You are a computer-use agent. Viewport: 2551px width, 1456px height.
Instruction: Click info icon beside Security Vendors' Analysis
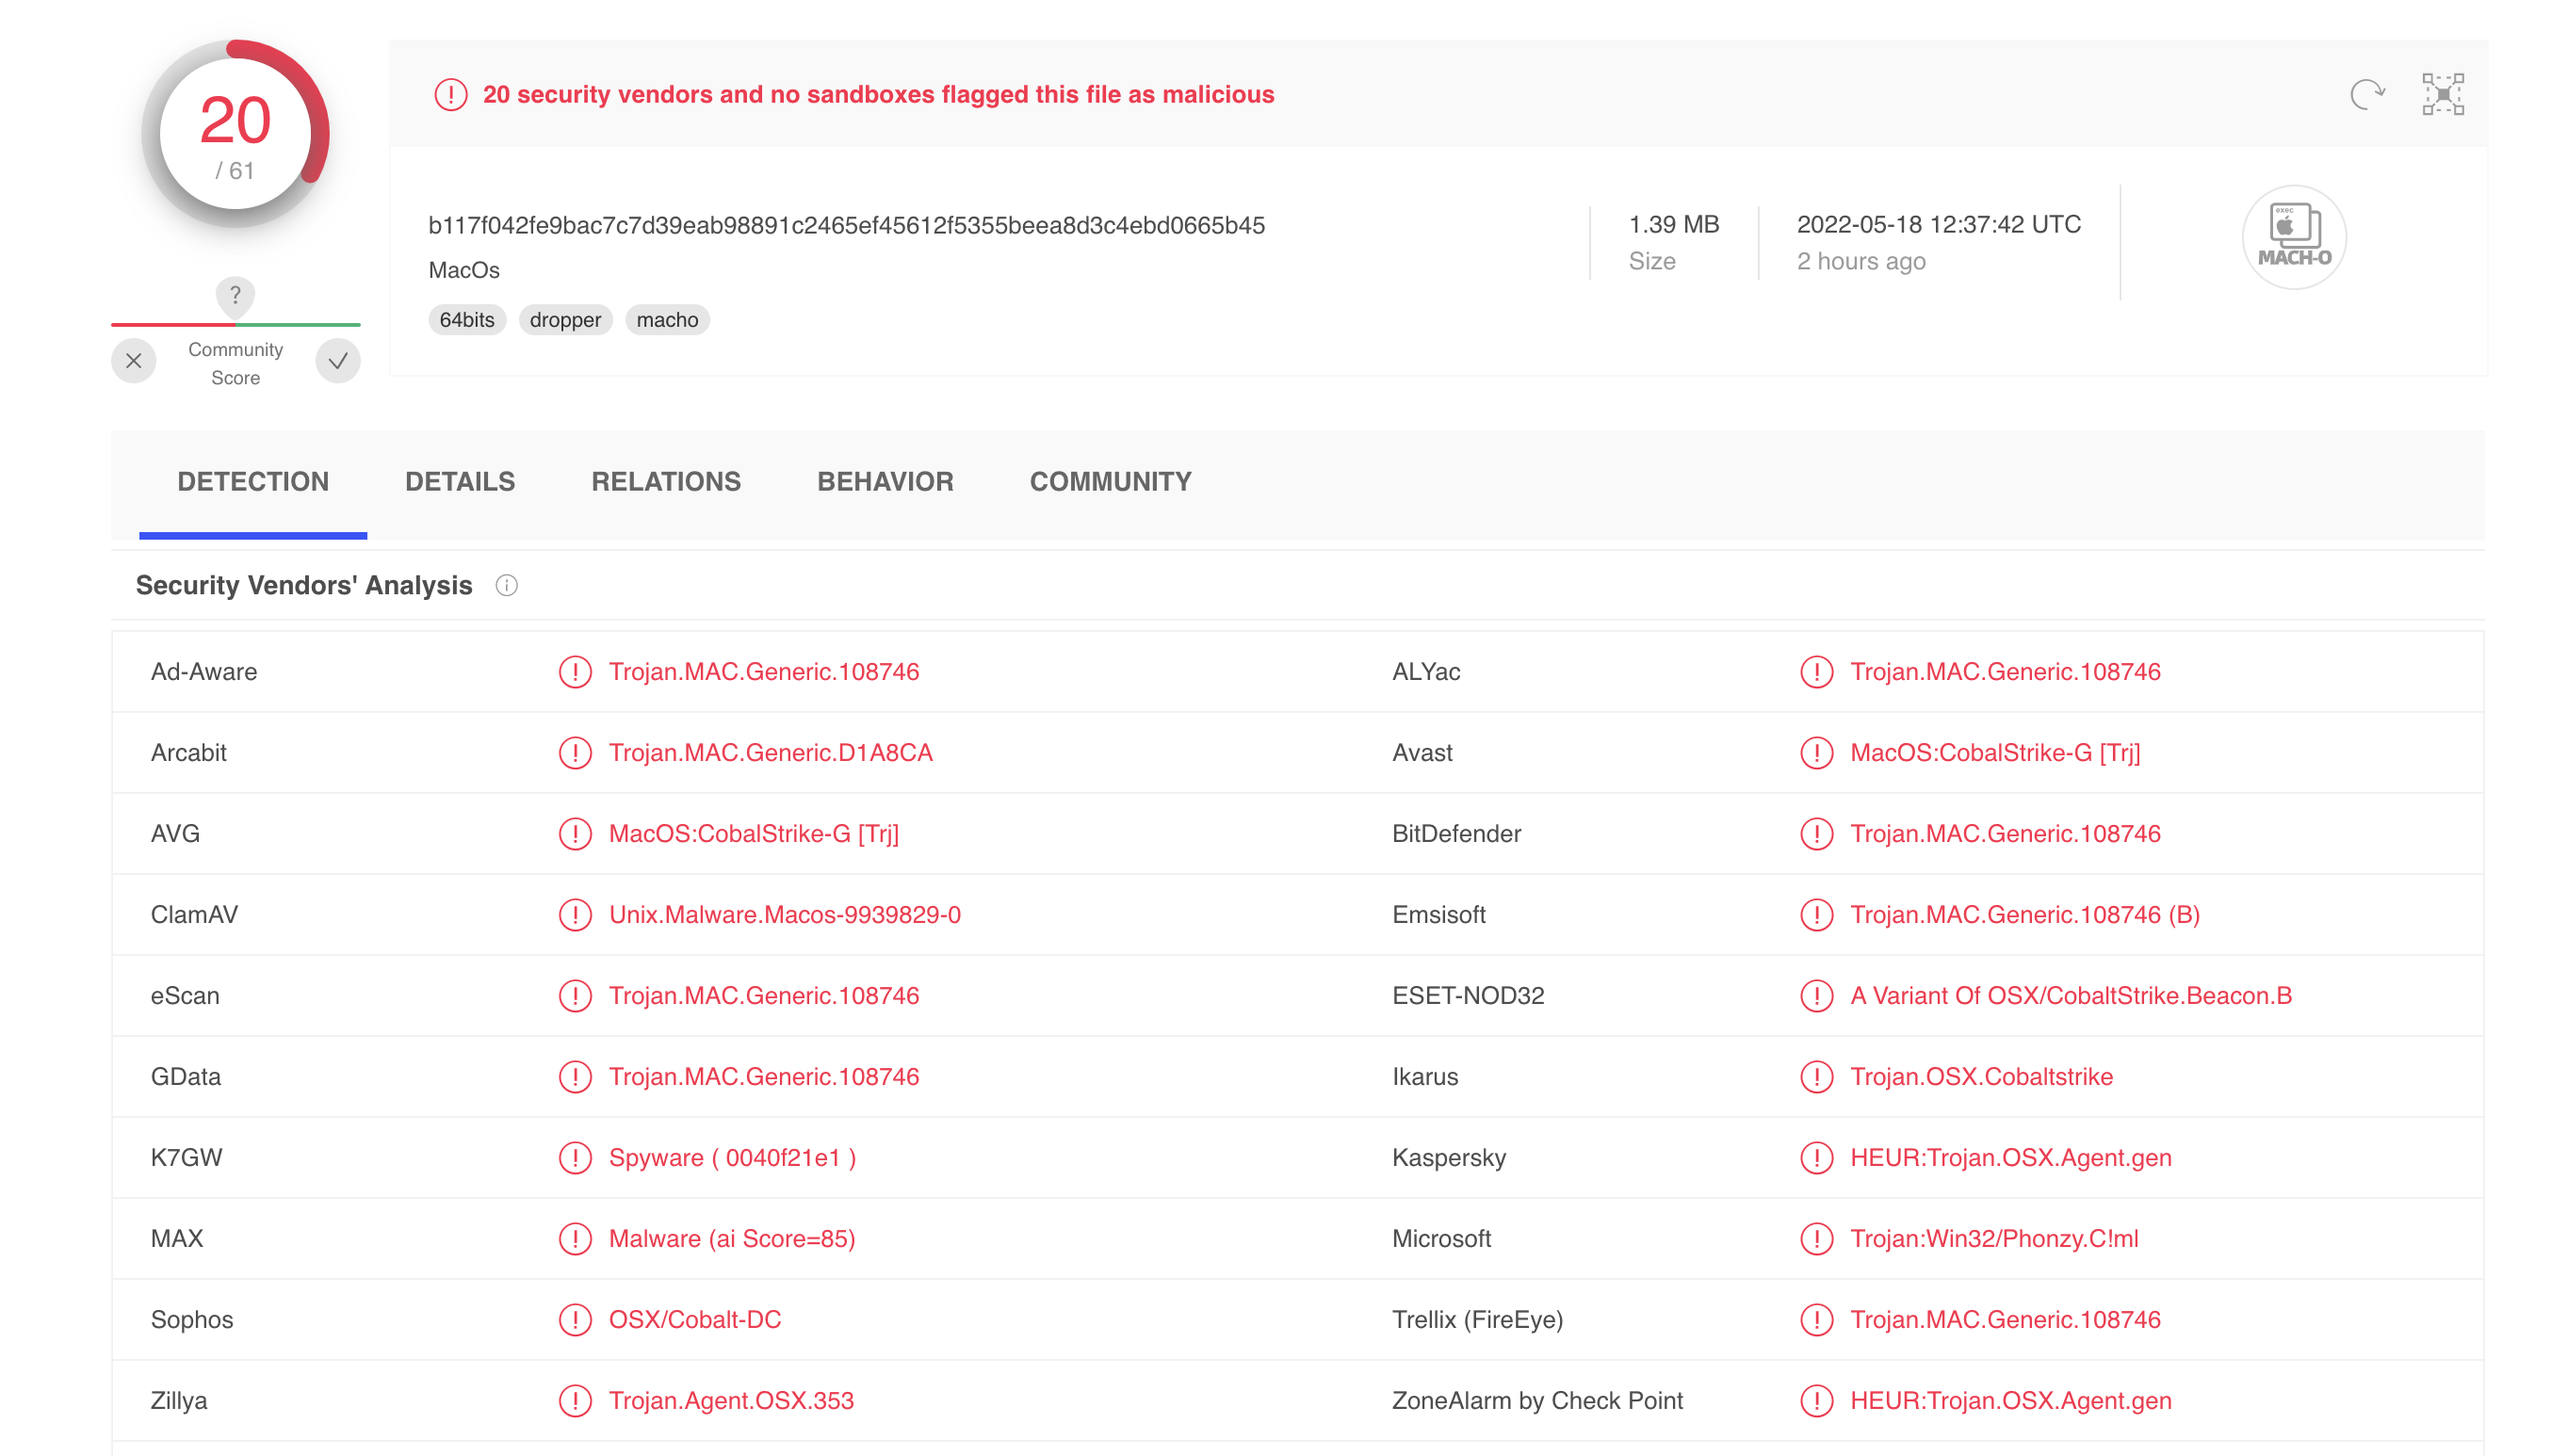(x=506, y=585)
